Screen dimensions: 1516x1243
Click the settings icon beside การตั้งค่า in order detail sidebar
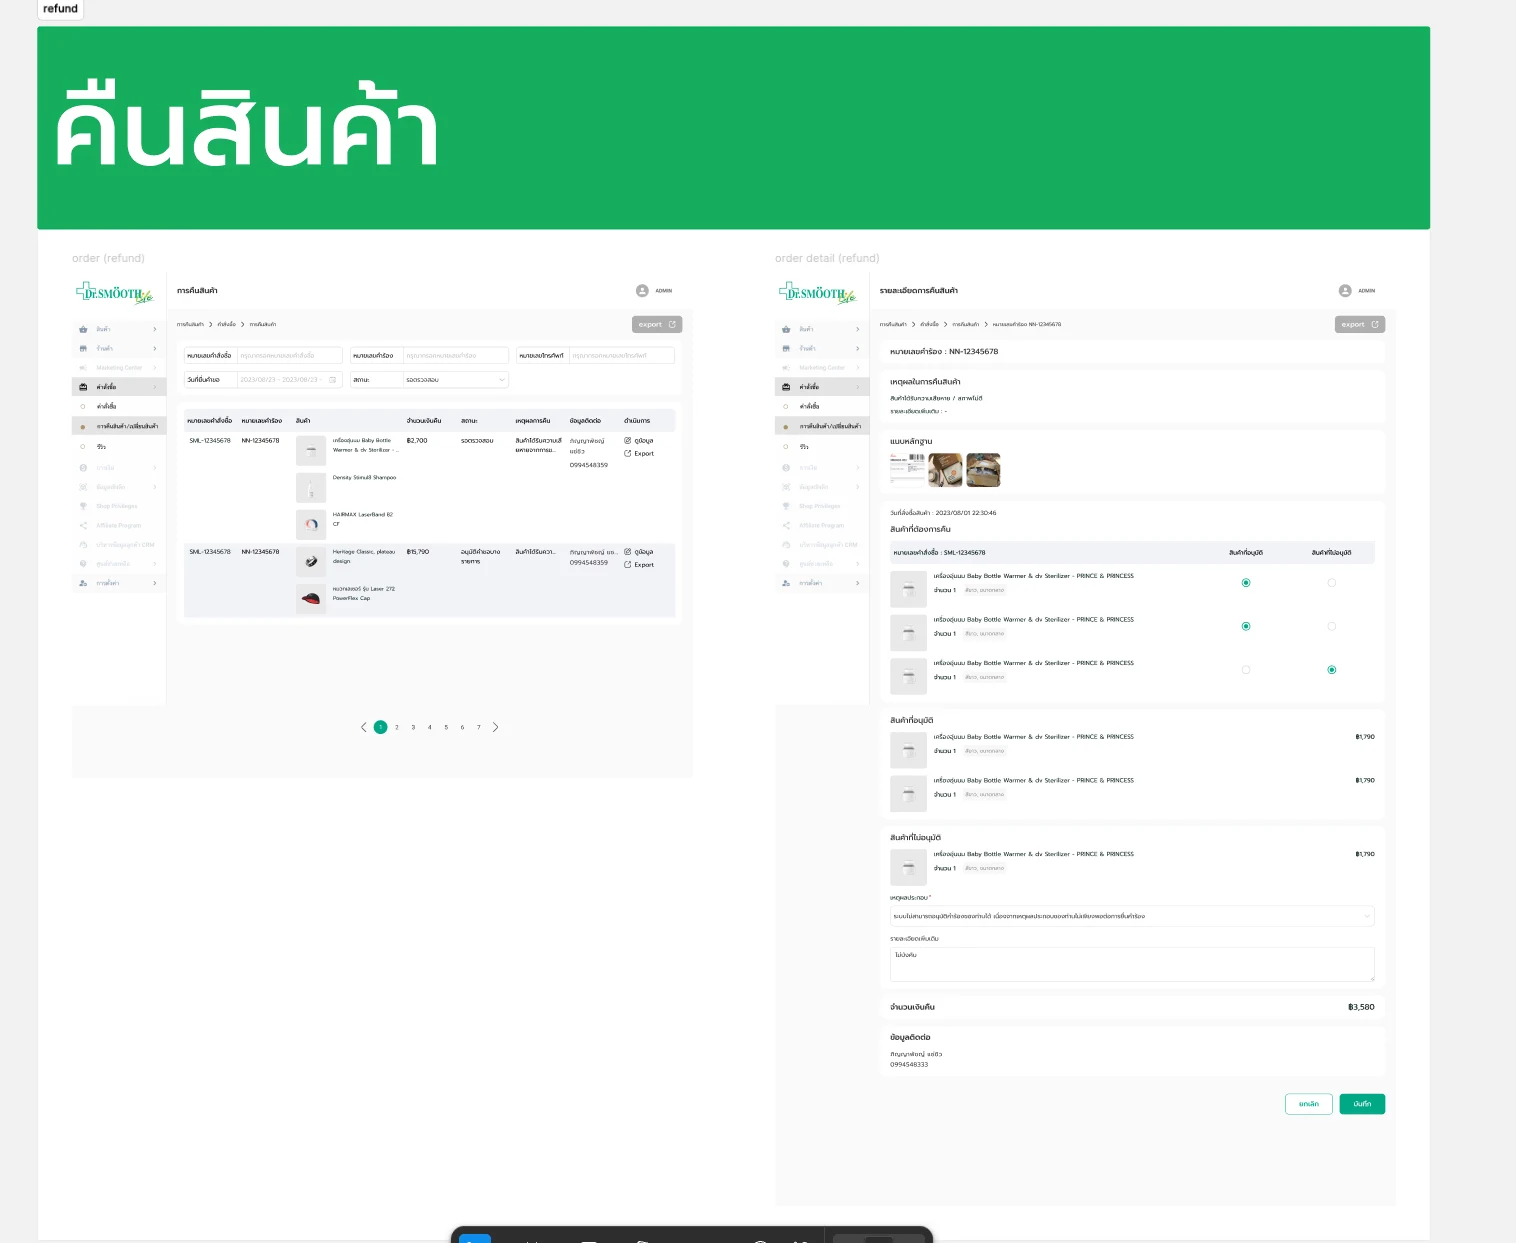coord(786,583)
